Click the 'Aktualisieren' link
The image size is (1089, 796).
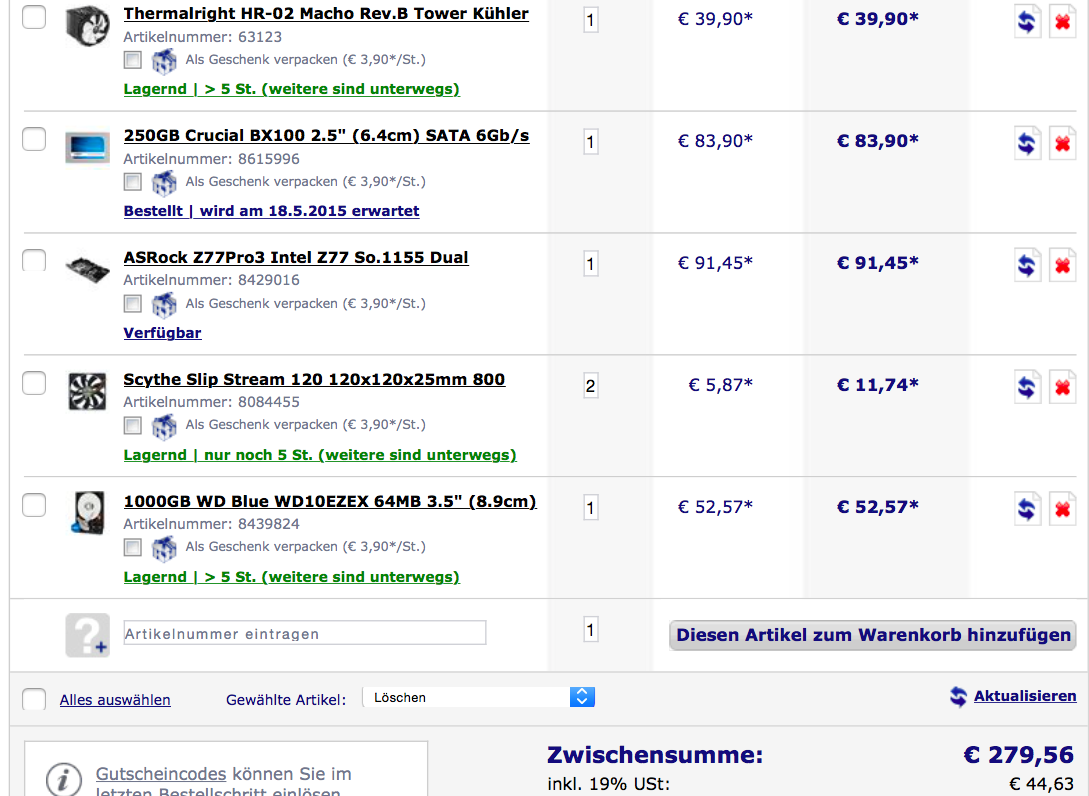pos(1024,696)
